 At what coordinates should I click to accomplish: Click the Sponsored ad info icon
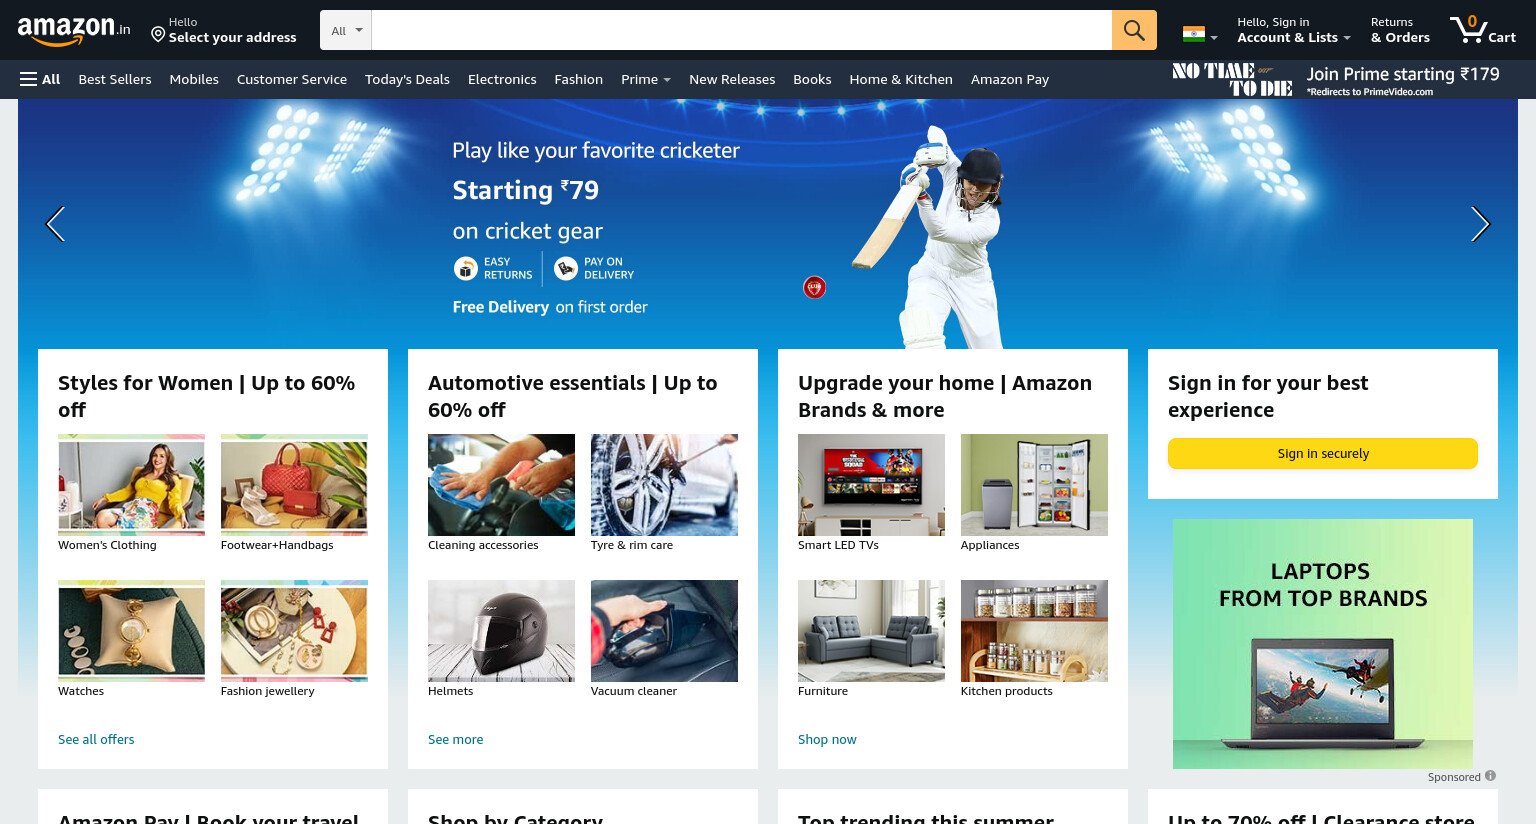click(x=1490, y=776)
